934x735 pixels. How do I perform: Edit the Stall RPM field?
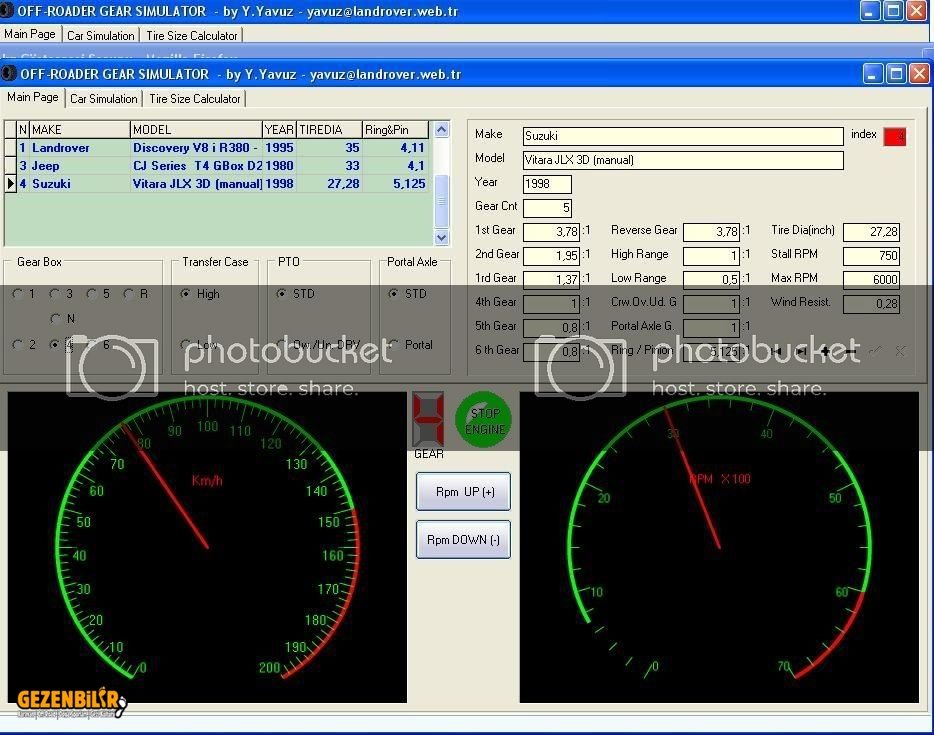coord(871,256)
